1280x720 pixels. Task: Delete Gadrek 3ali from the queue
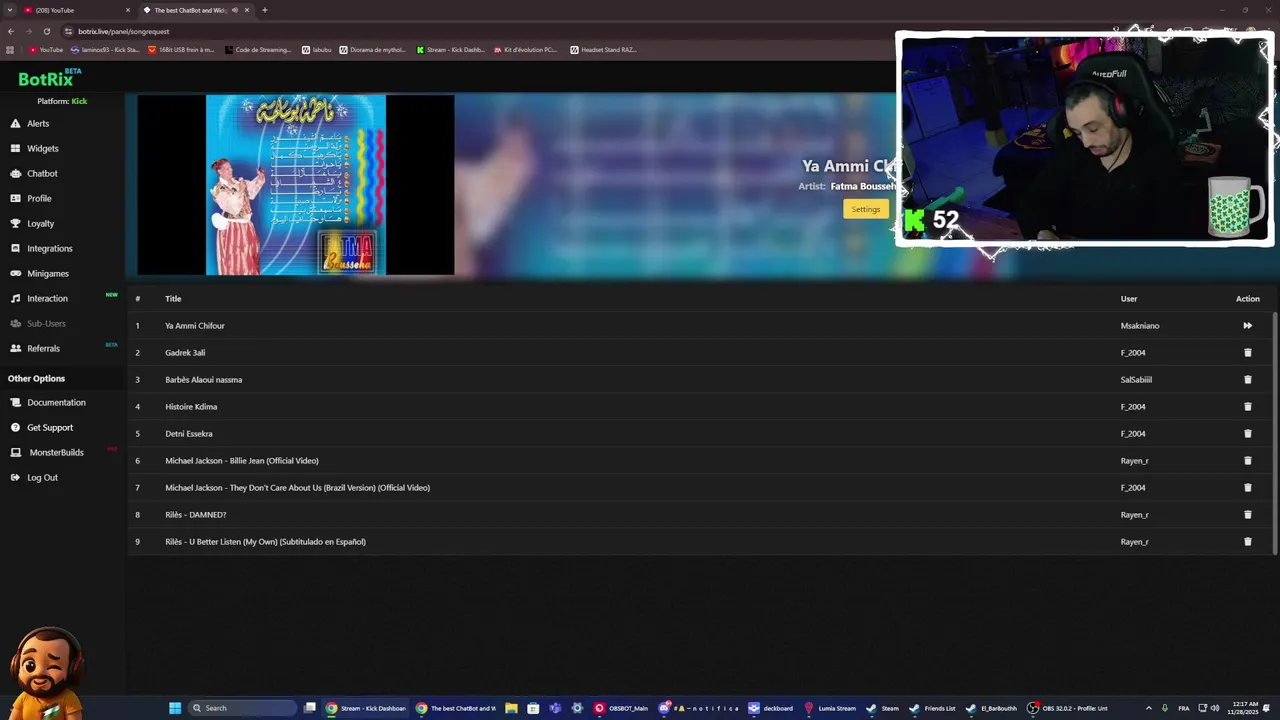1247,353
